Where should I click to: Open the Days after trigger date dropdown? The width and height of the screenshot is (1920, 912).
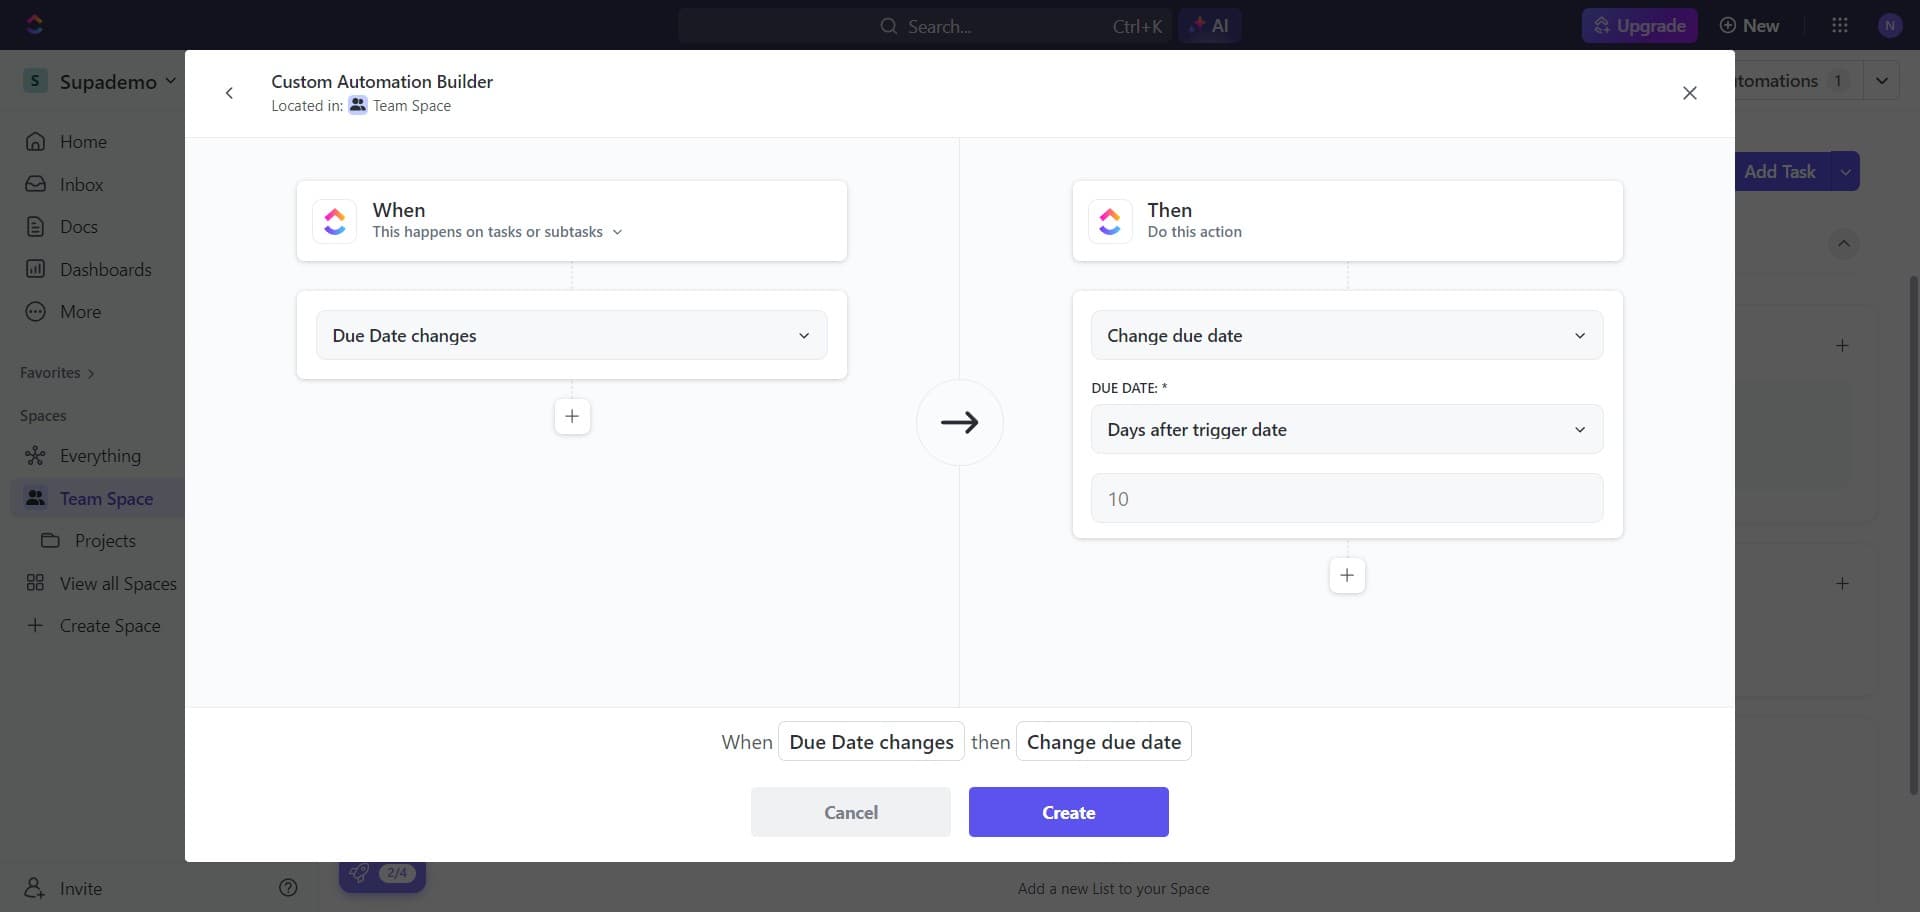(x=1346, y=429)
